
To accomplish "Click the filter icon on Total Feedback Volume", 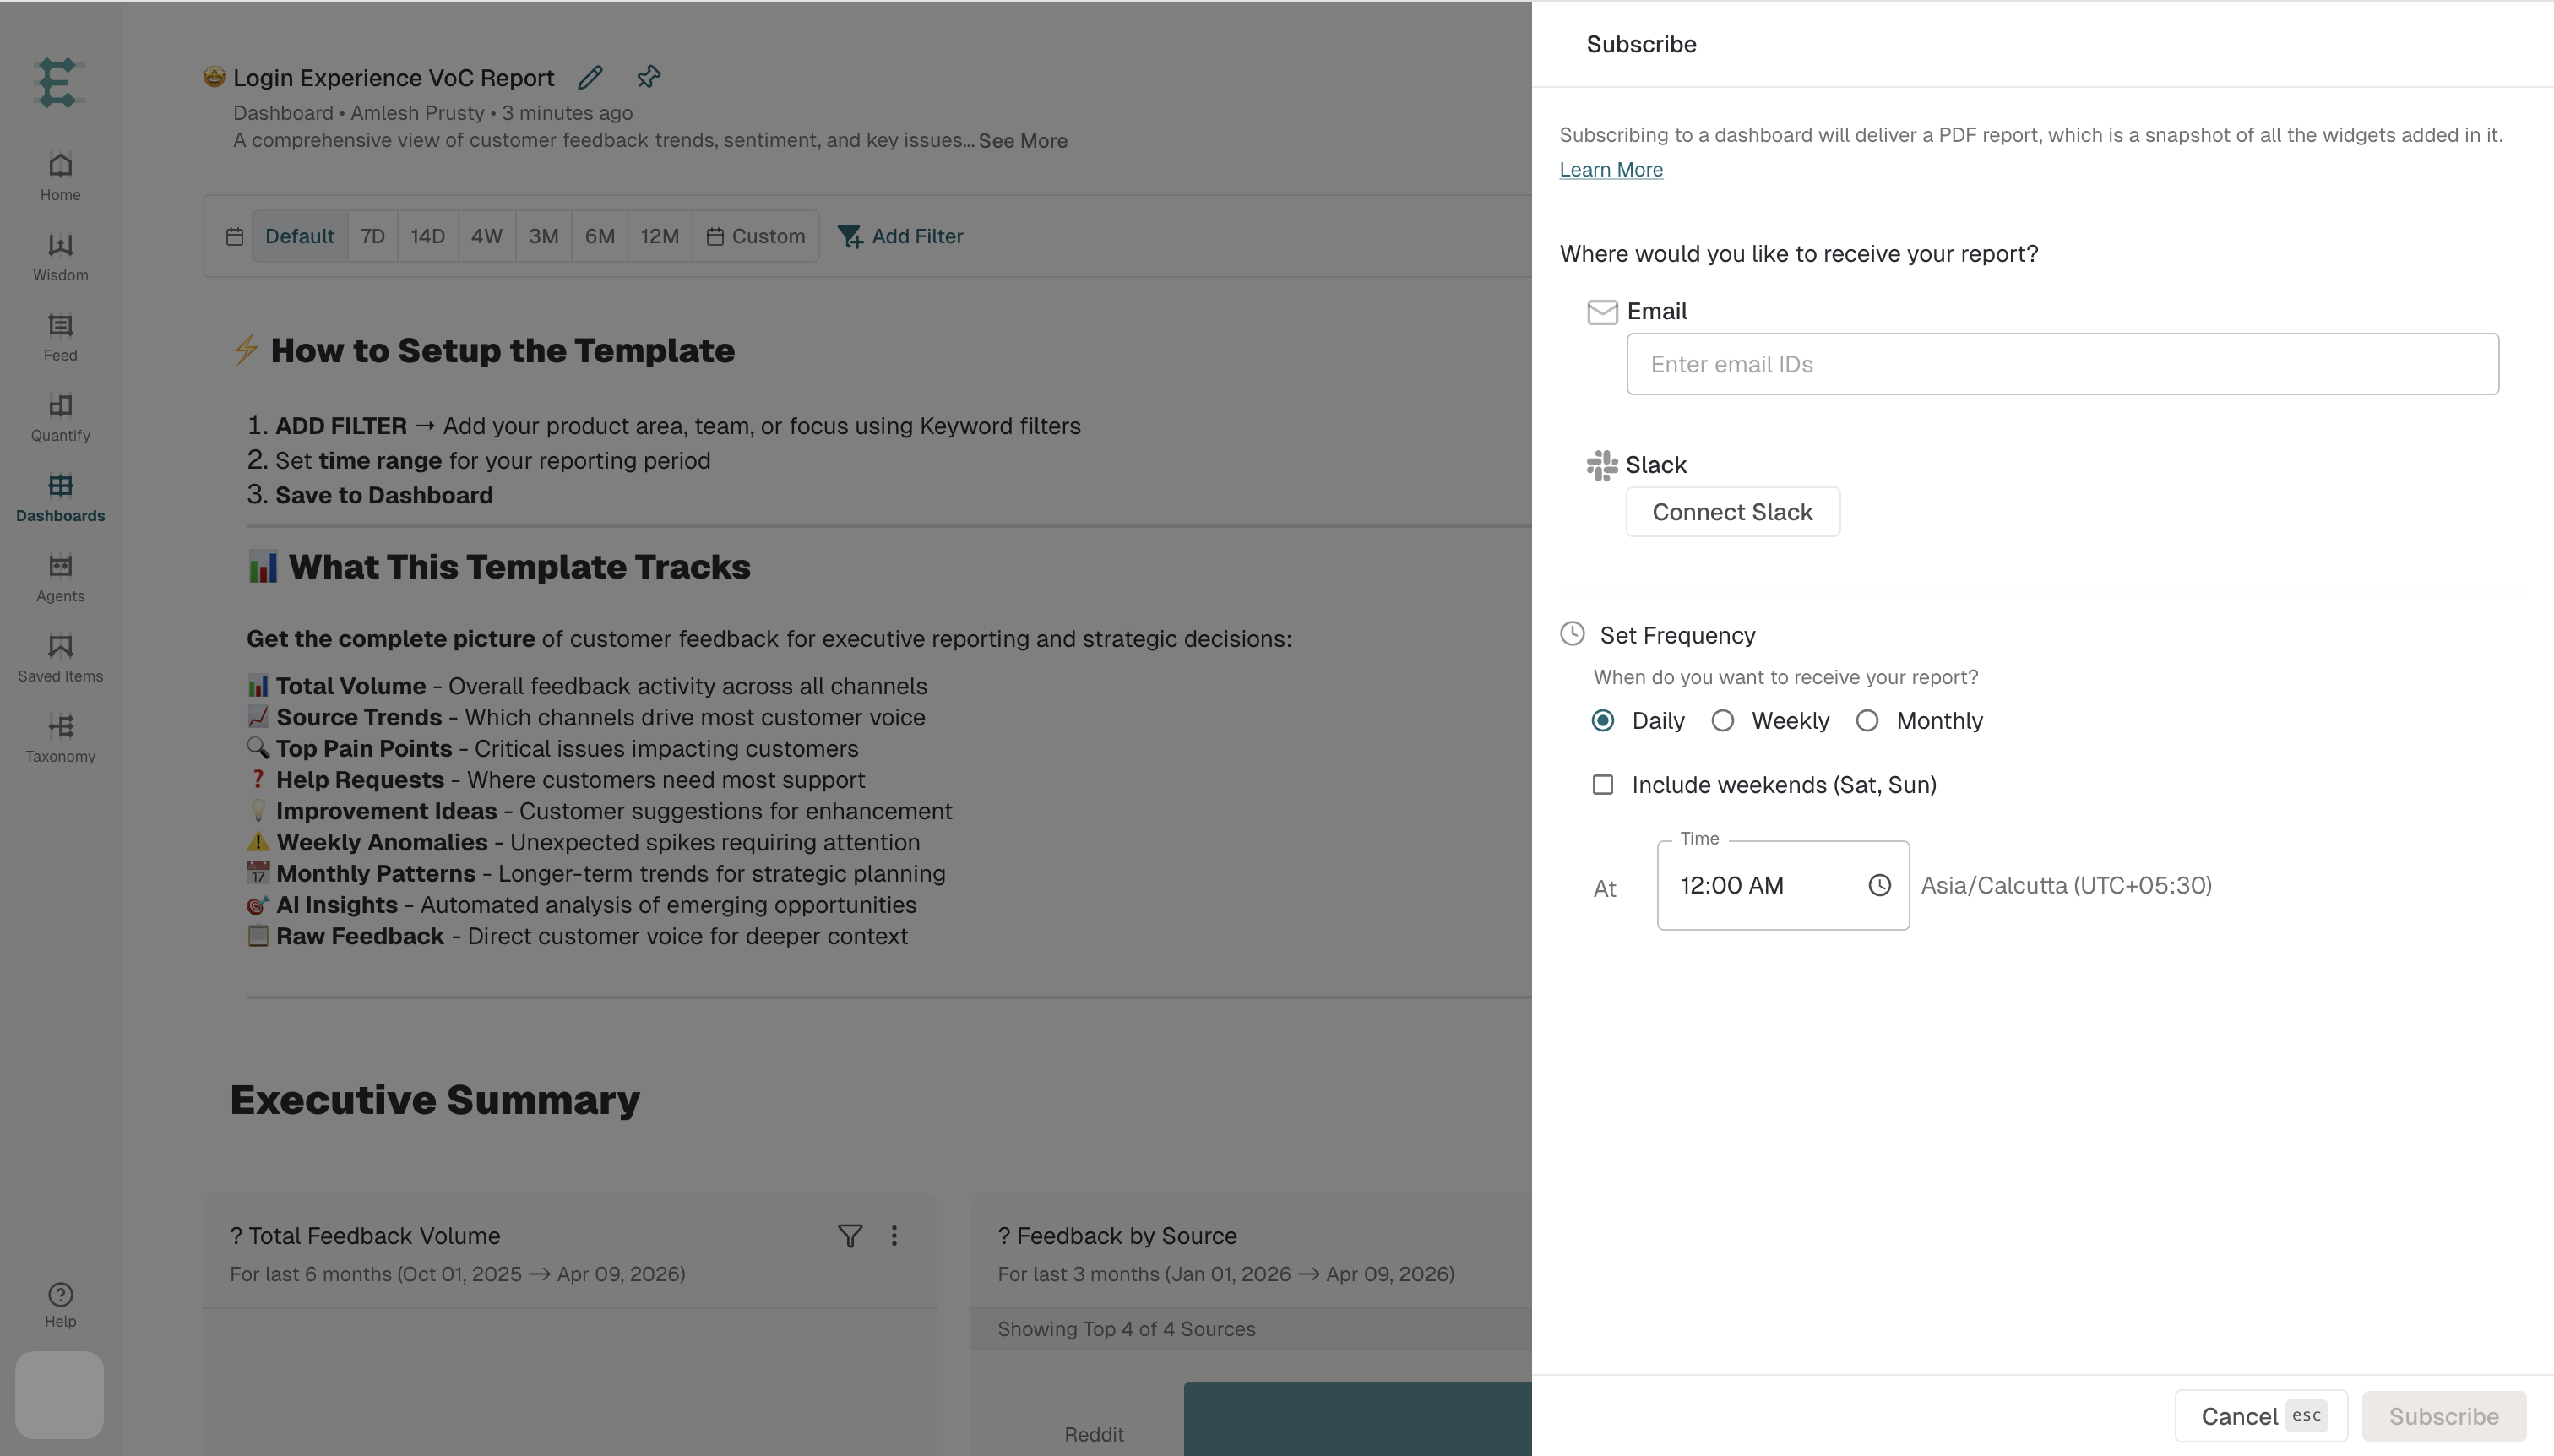I will 850,1236.
